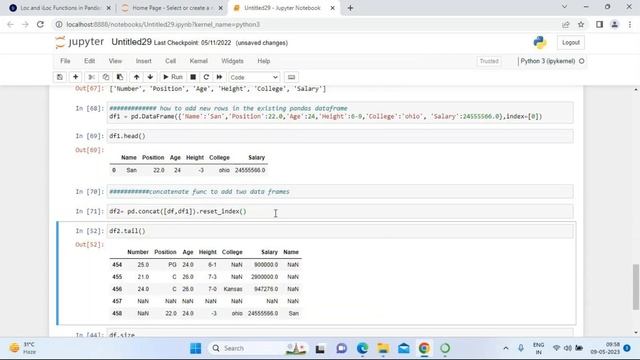This screenshot has width=640, height=360.
Task: Open the Edit menu
Action: pos(89,61)
